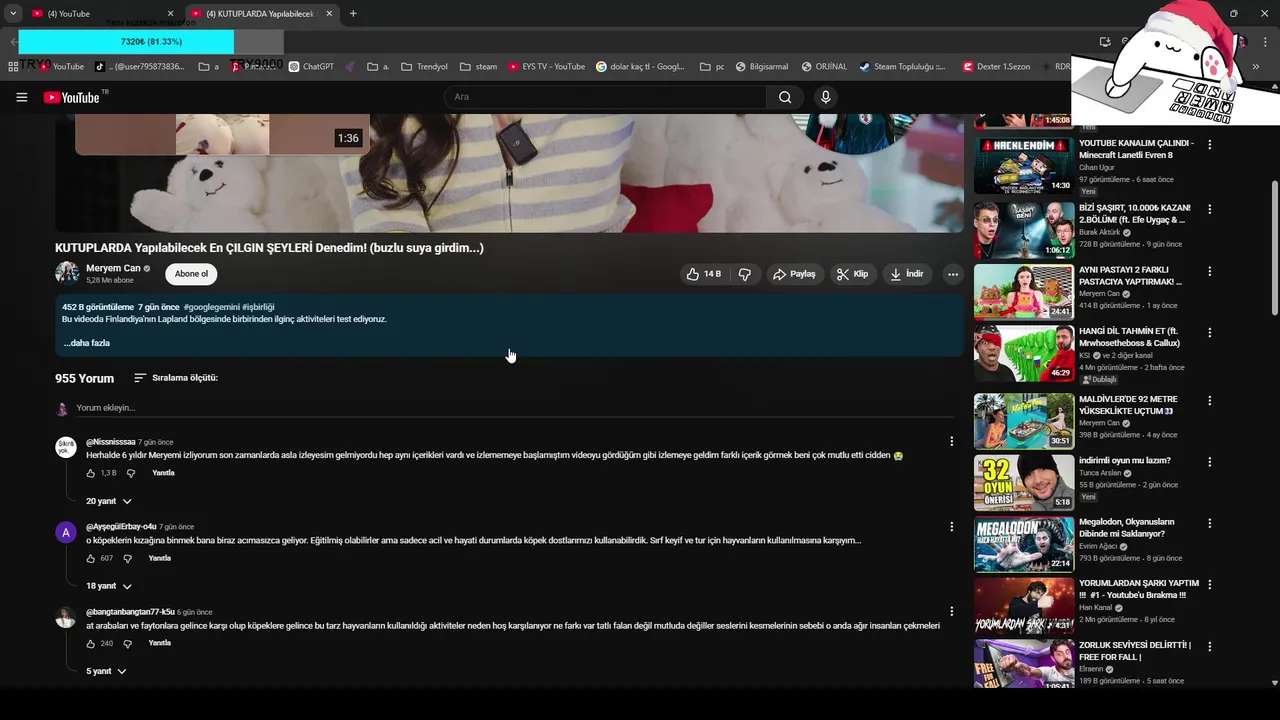
Task: Expand description with '...daha fazla'
Action: point(86,343)
